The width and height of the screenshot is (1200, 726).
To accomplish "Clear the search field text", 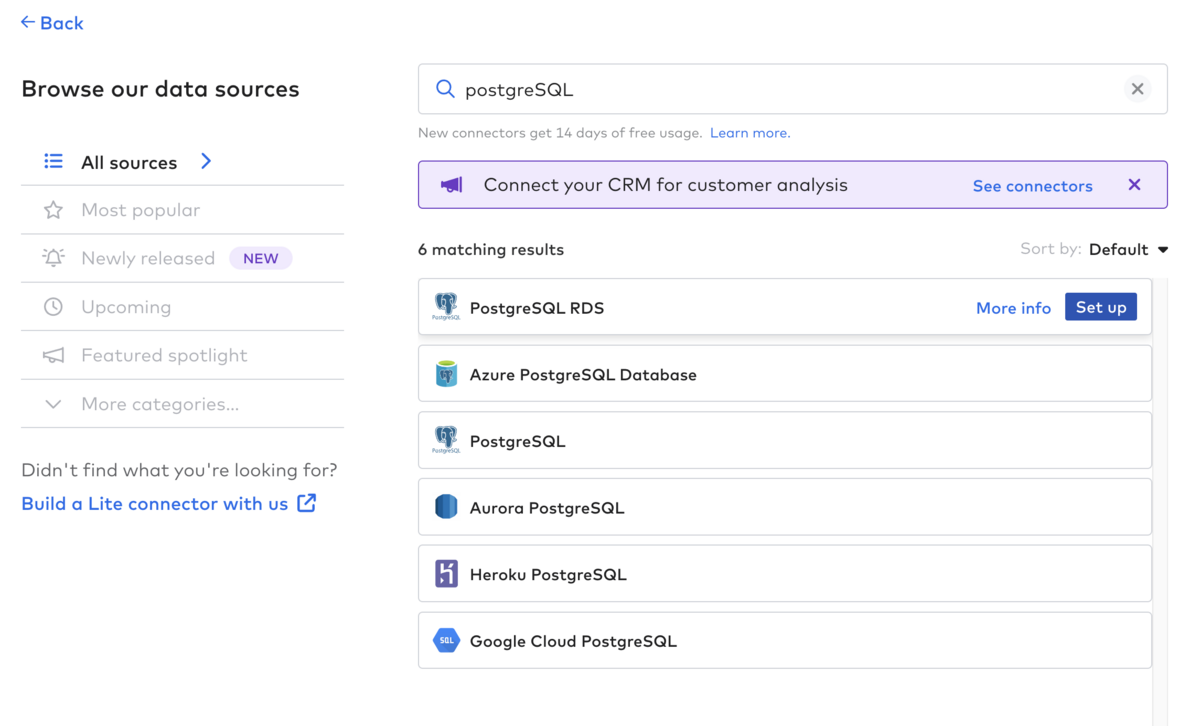I will click(1137, 89).
